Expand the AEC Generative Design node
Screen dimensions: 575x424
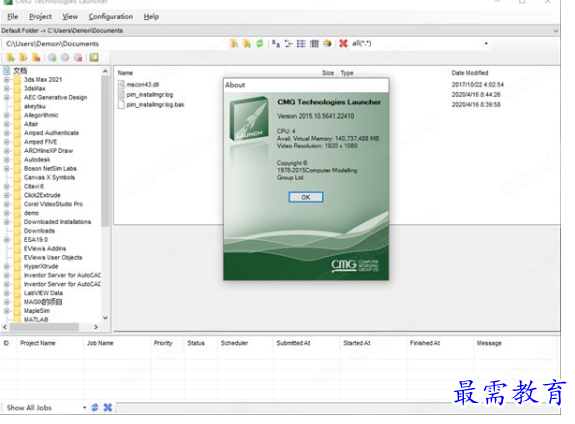pyautogui.click(x=6, y=98)
